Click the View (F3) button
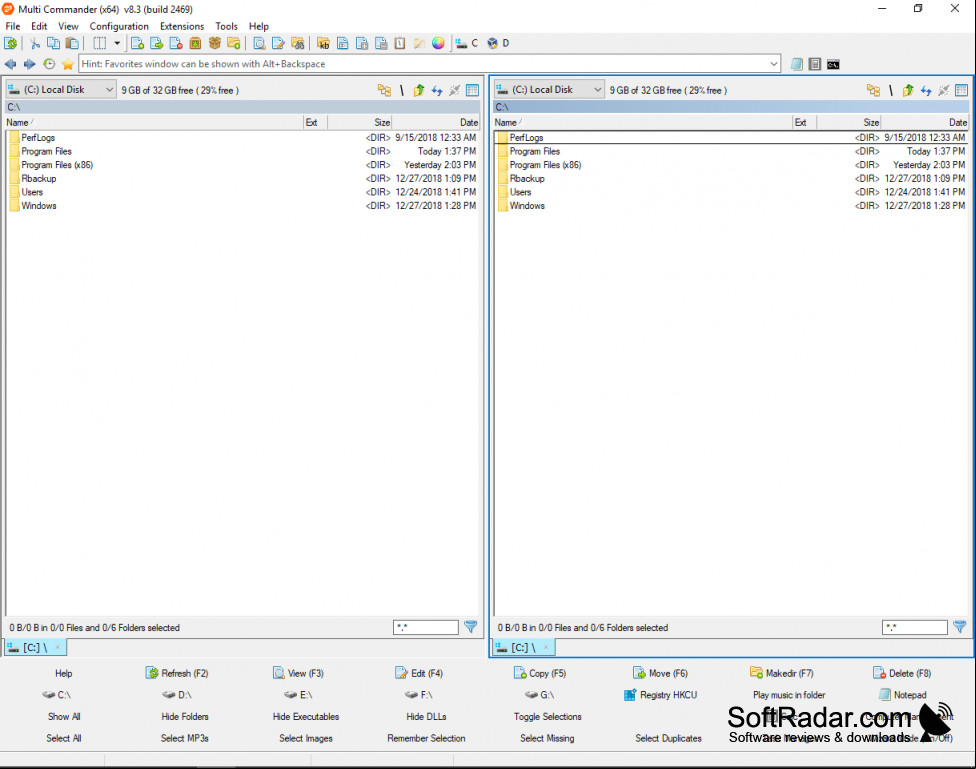The height and width of the screenshot is (769, 976). point(298,673)
